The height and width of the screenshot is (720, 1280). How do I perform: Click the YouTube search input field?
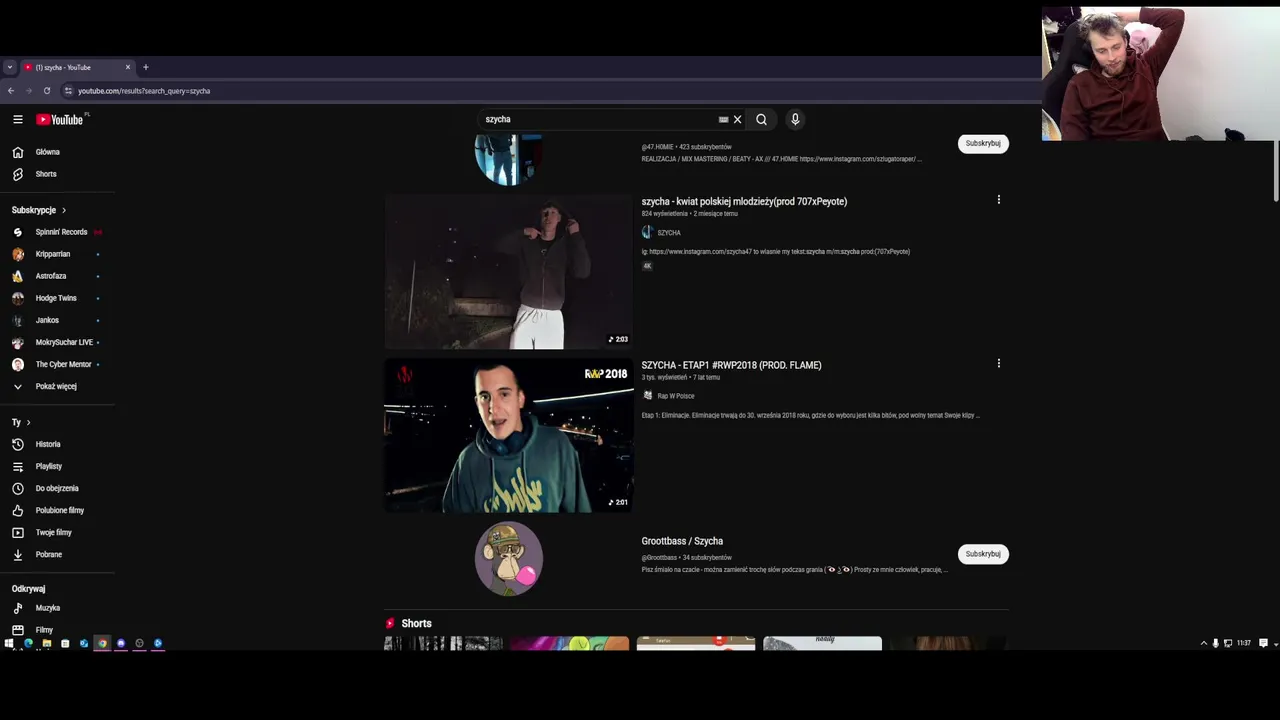click(598, 119)
